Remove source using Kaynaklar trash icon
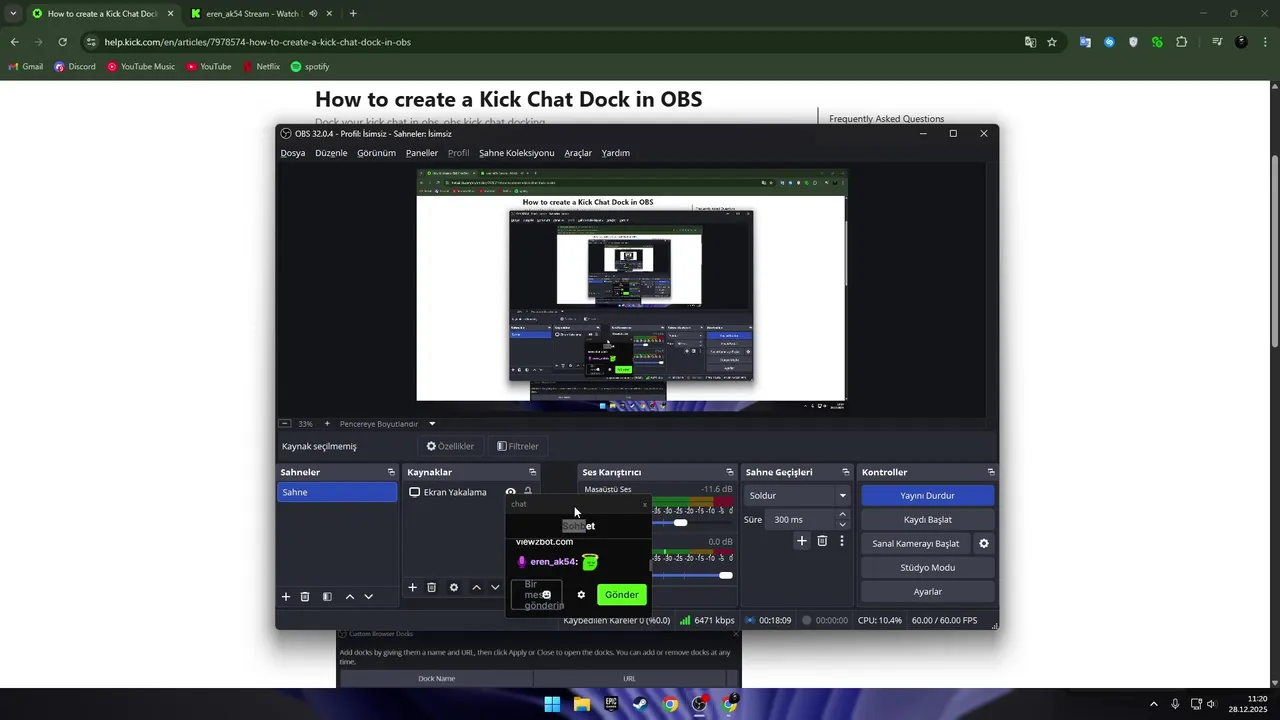 tap(431, 587)
